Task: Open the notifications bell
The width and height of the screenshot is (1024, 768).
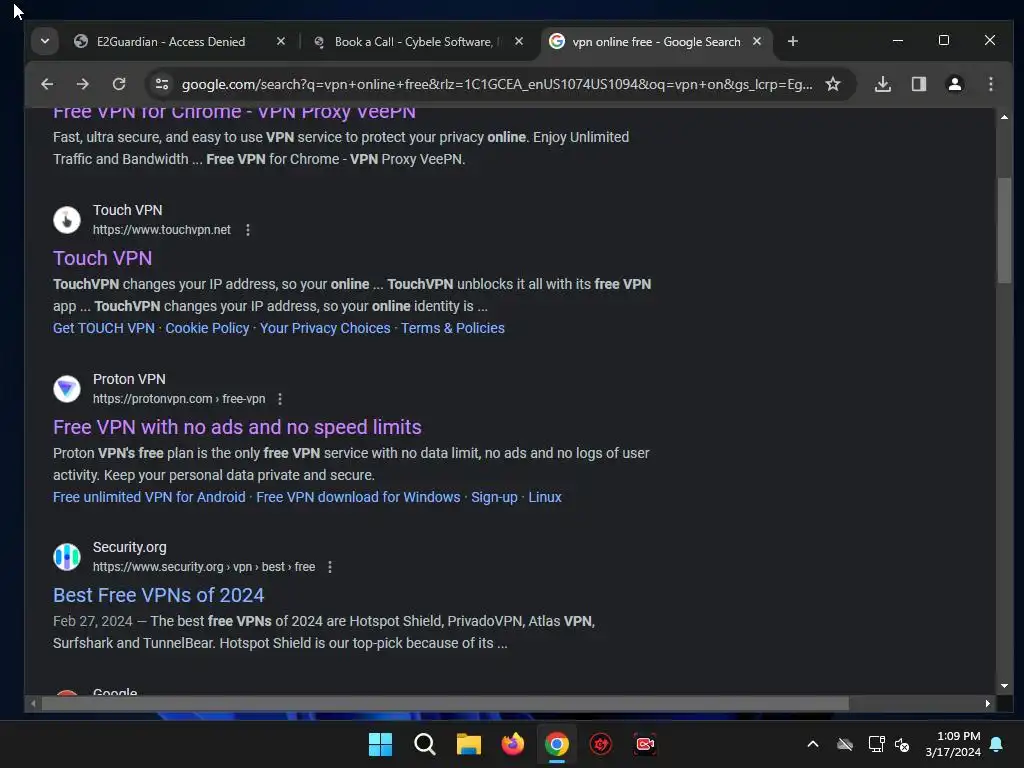Action: 997,744
